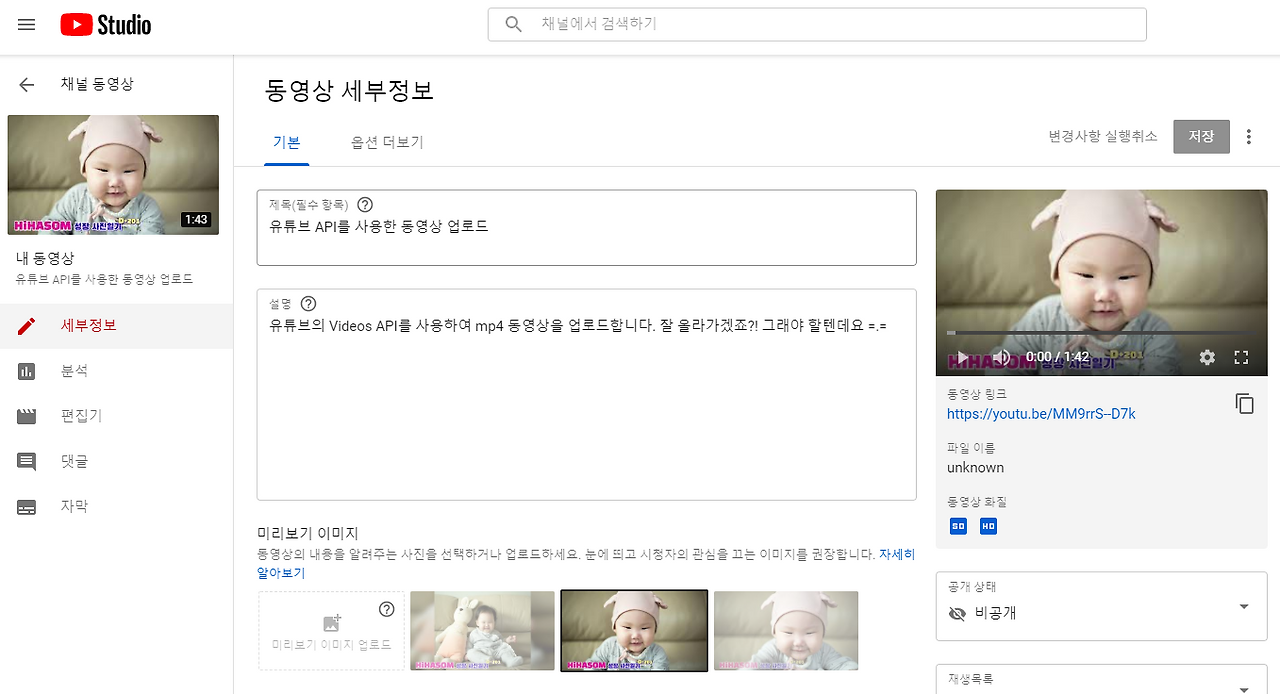The height and width of the screenshot is (694, 1280).
Task: Mute the video player volume
Action: pos(1001,357)
